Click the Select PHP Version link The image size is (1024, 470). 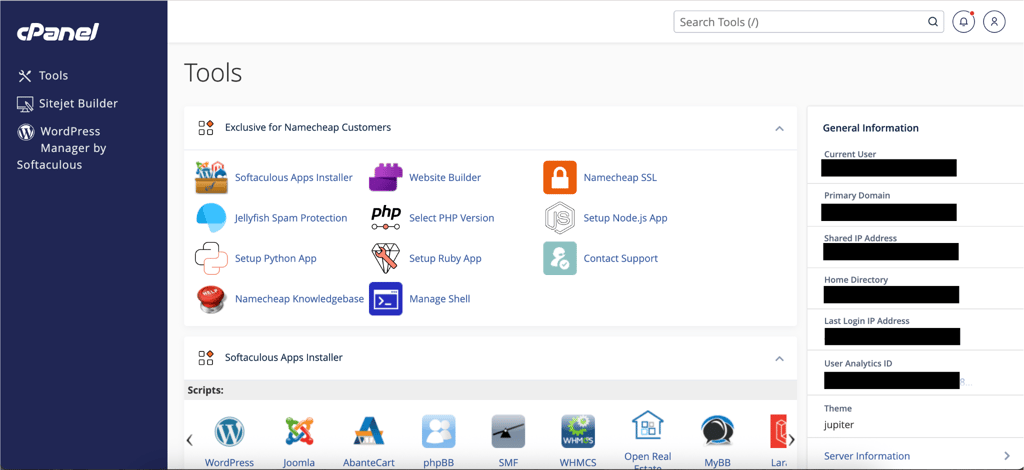451,218
